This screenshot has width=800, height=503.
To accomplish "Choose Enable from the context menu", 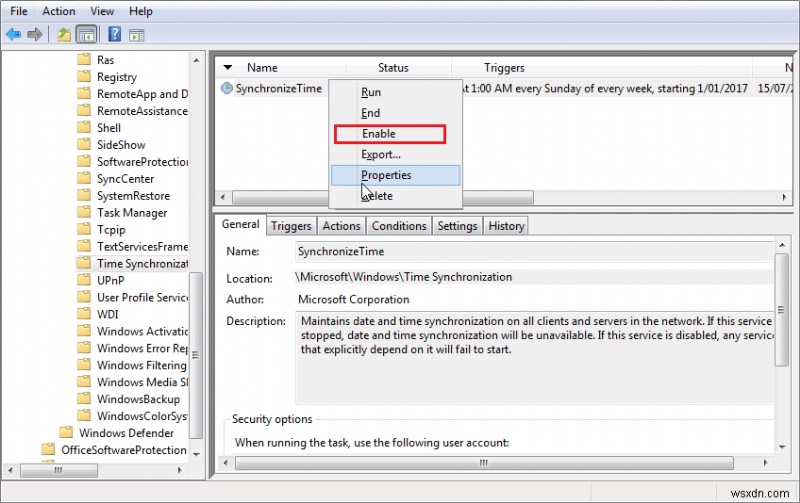I will 395,134.
